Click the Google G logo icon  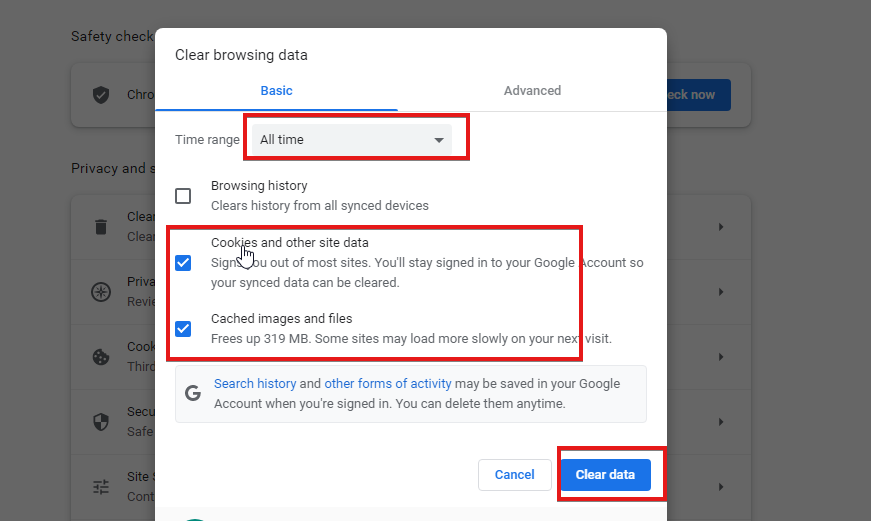coord(193,393)
